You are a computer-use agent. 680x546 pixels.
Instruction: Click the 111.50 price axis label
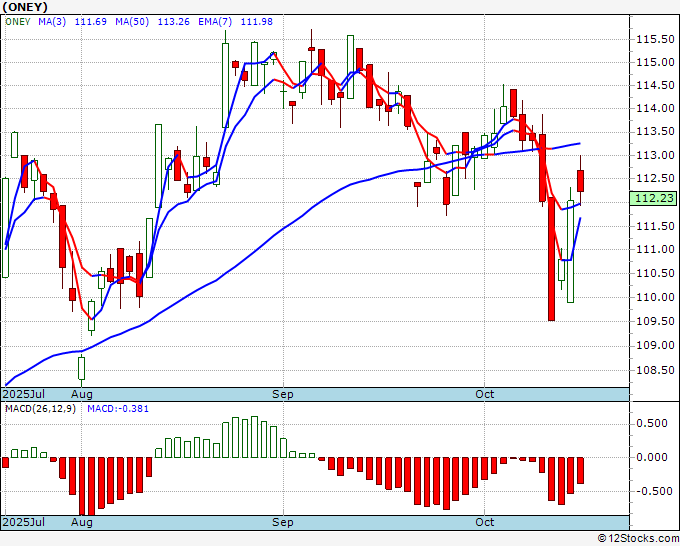[x=655, y=226]
